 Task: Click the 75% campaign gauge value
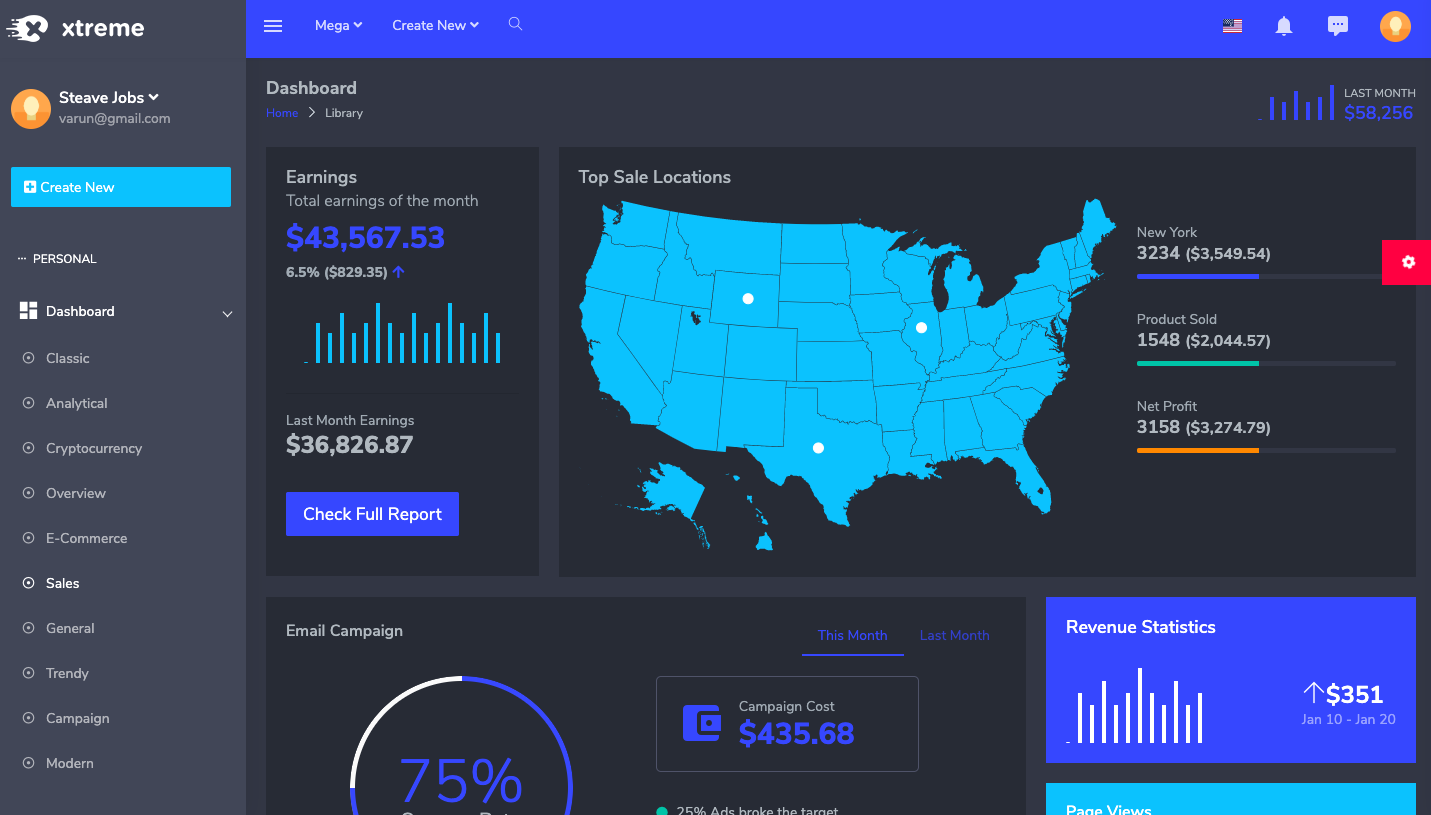[x=461, y=780]
